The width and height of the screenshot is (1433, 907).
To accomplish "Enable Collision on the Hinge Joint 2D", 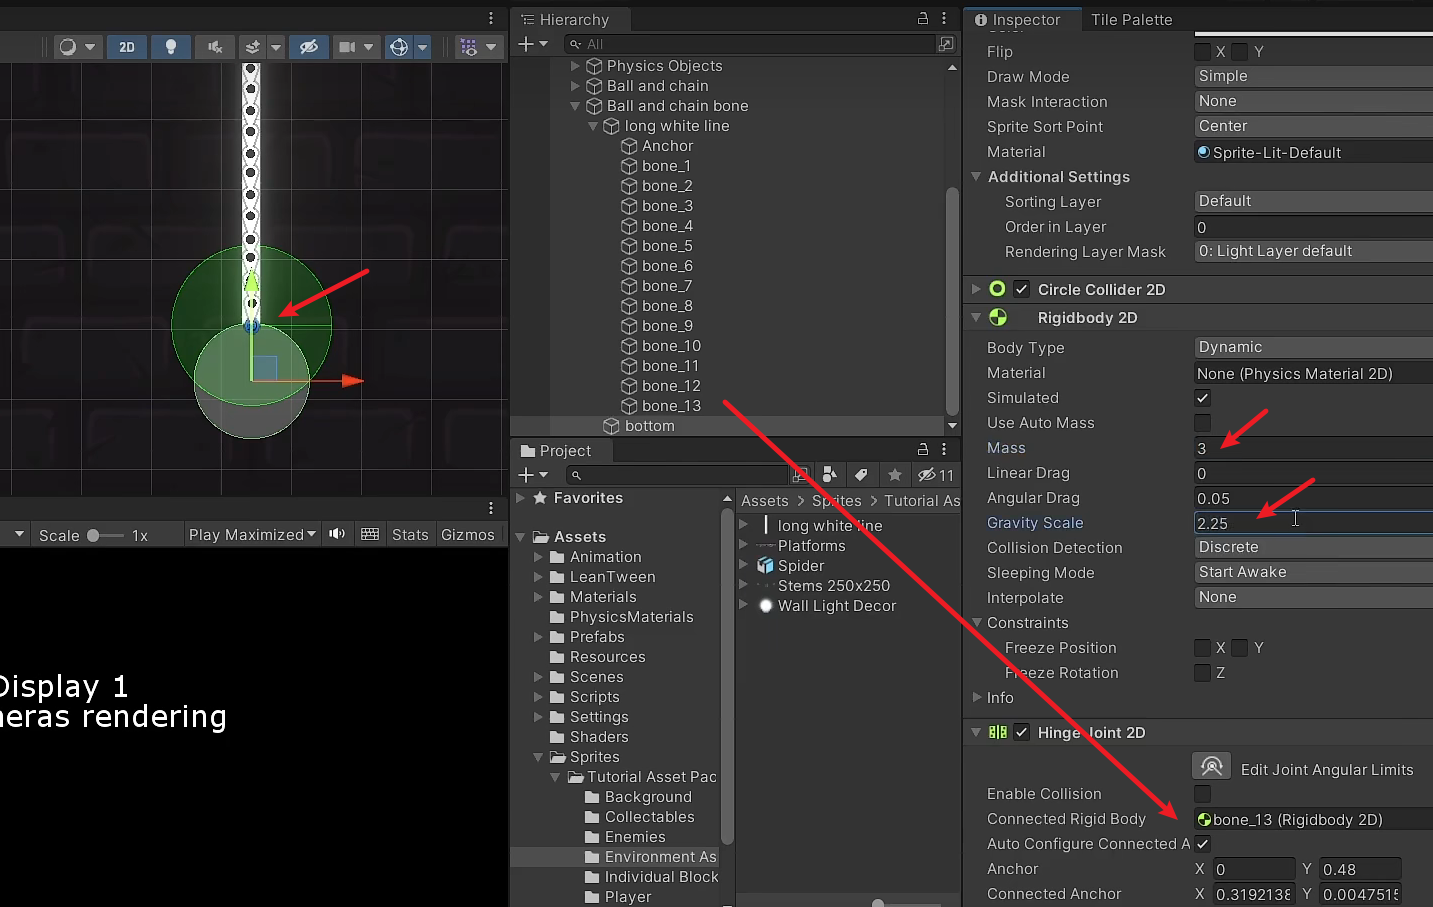I will [1202, 793].
